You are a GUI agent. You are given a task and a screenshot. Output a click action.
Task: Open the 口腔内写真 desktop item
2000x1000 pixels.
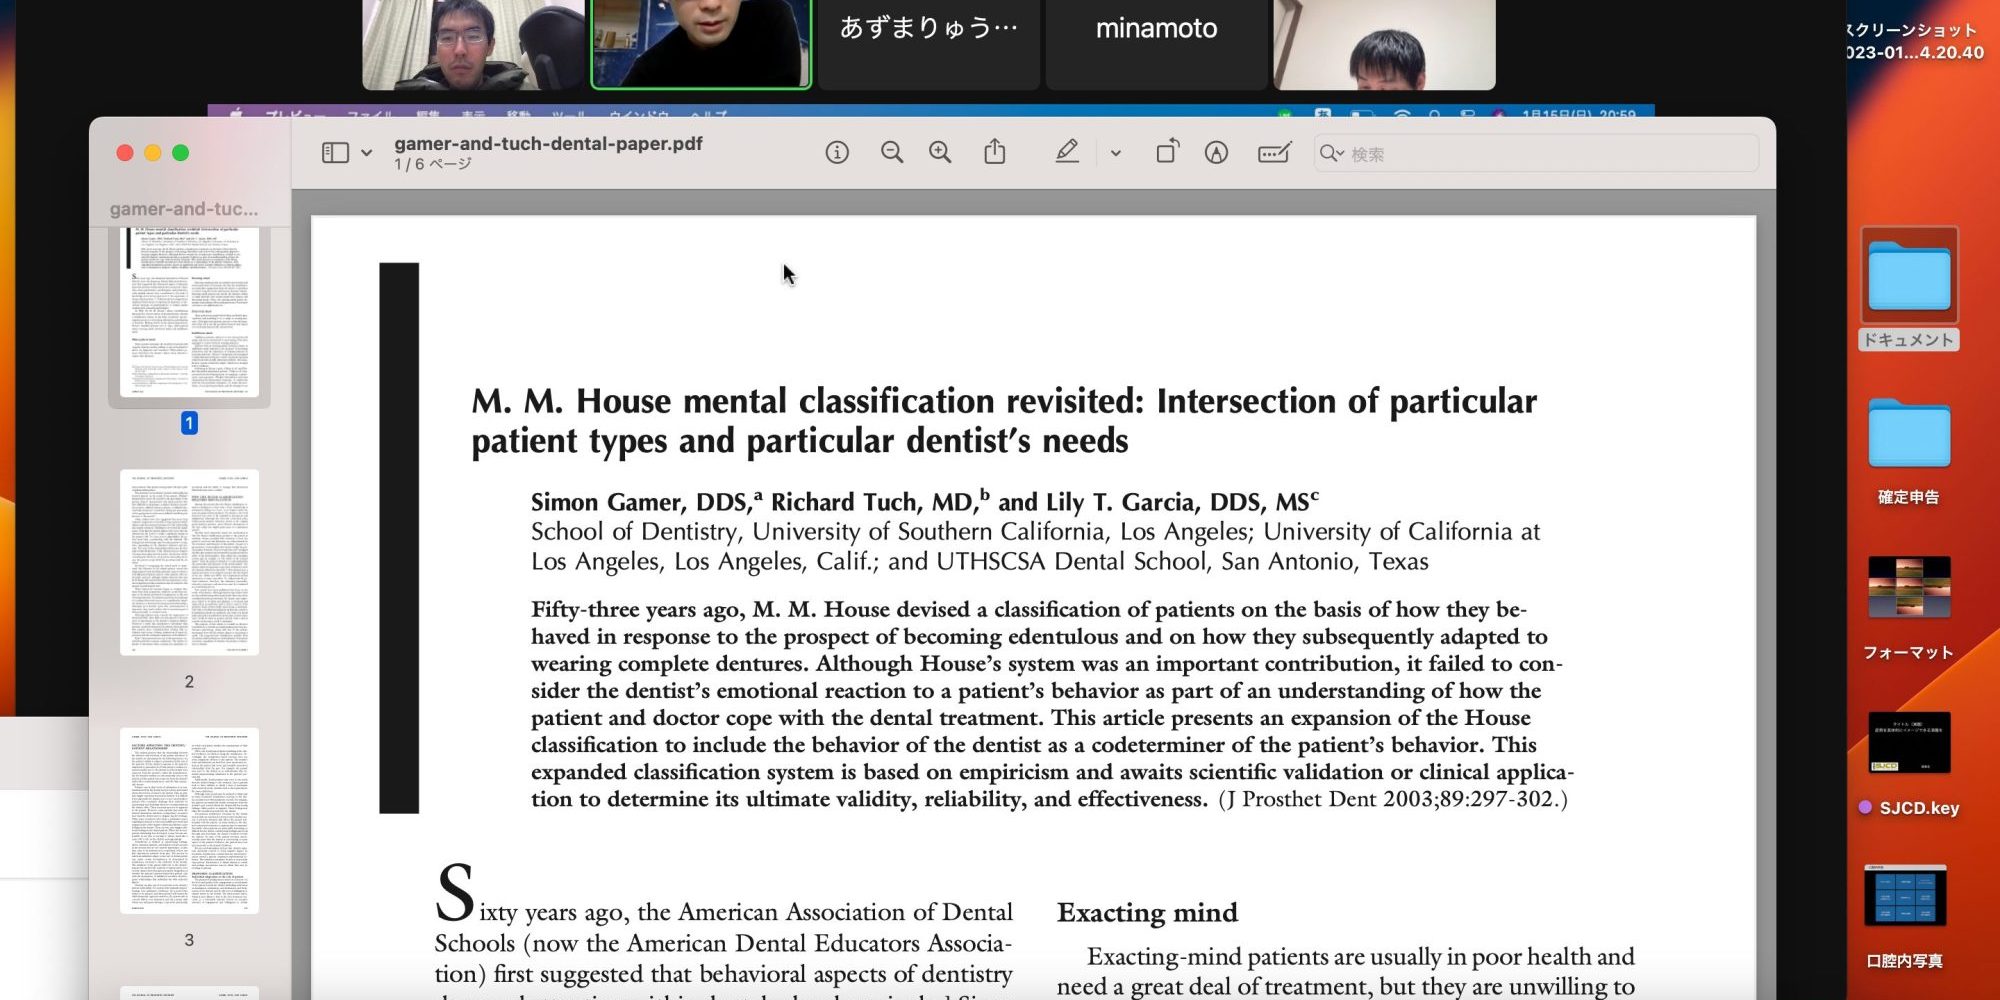[1905, 897]
